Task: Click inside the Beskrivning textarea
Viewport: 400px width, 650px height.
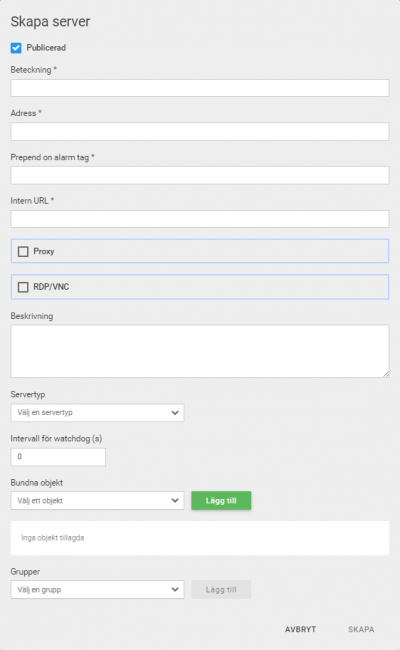Action: click(x=200, y=351)
